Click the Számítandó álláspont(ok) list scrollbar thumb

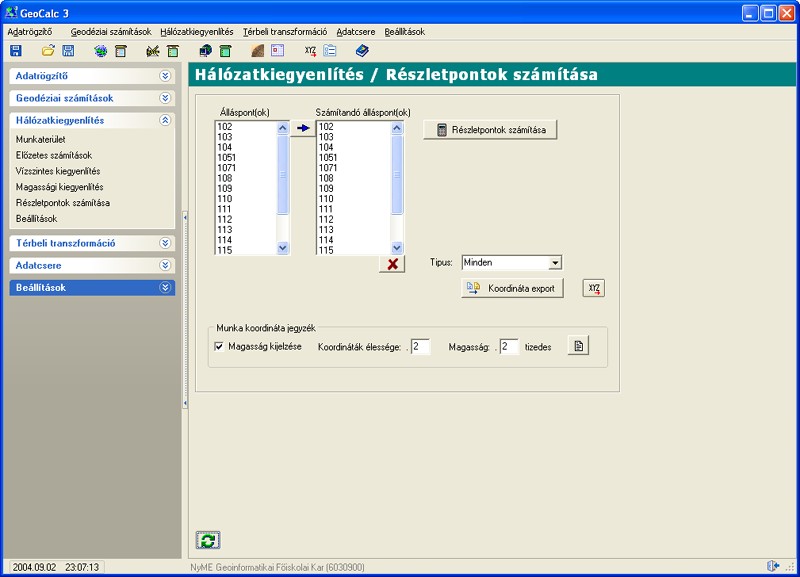[x=397, y=174]
